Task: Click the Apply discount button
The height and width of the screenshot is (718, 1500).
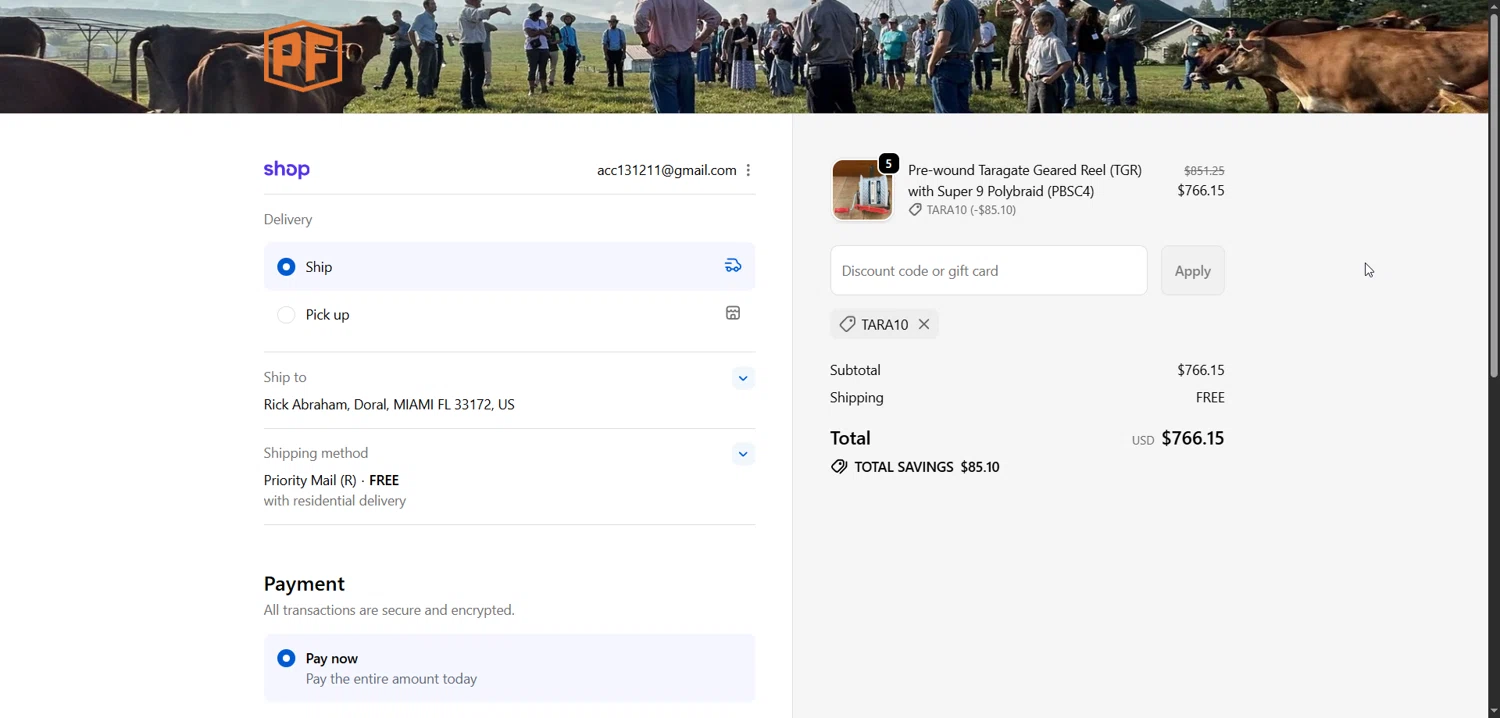Action: (x=1192, y=271)
